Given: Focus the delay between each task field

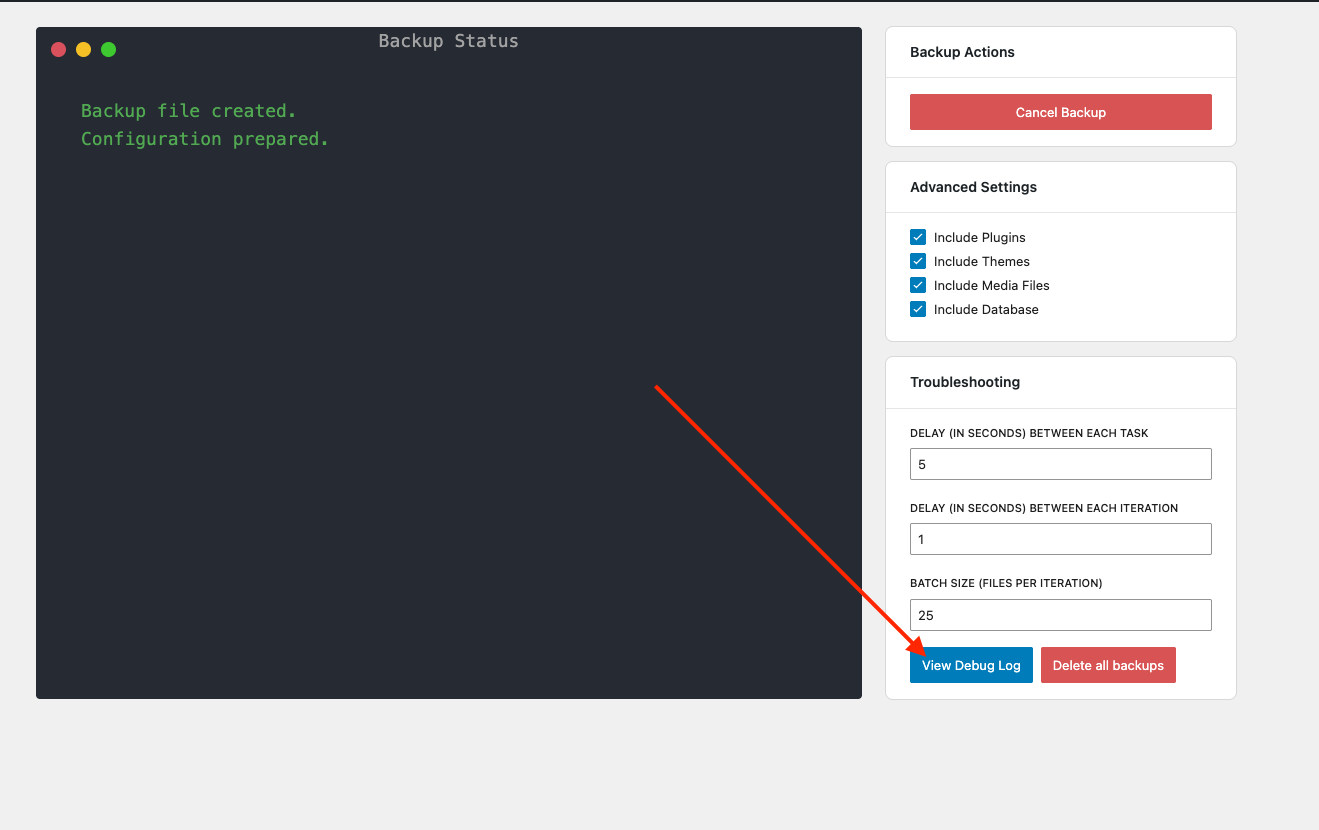Looking at the screenshot, I should [x=1060, y=464].
